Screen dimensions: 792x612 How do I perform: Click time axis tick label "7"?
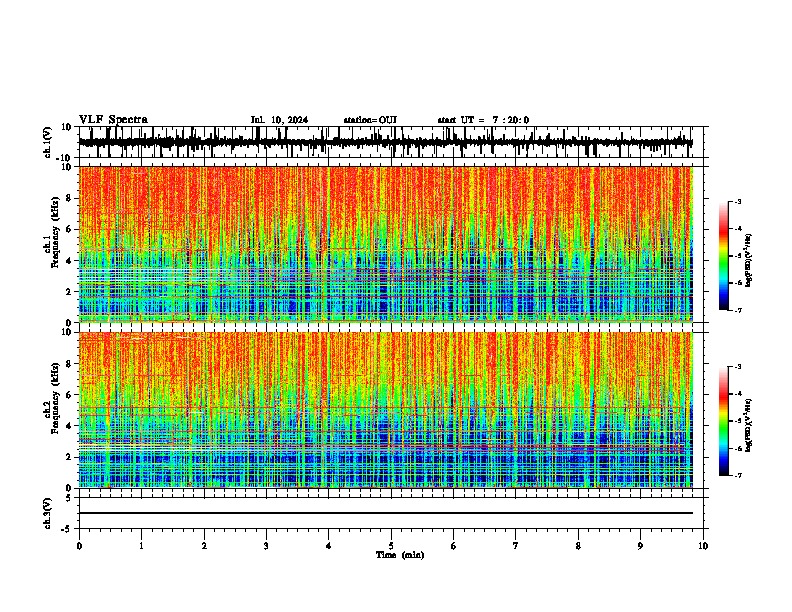(x=516, y=546)
